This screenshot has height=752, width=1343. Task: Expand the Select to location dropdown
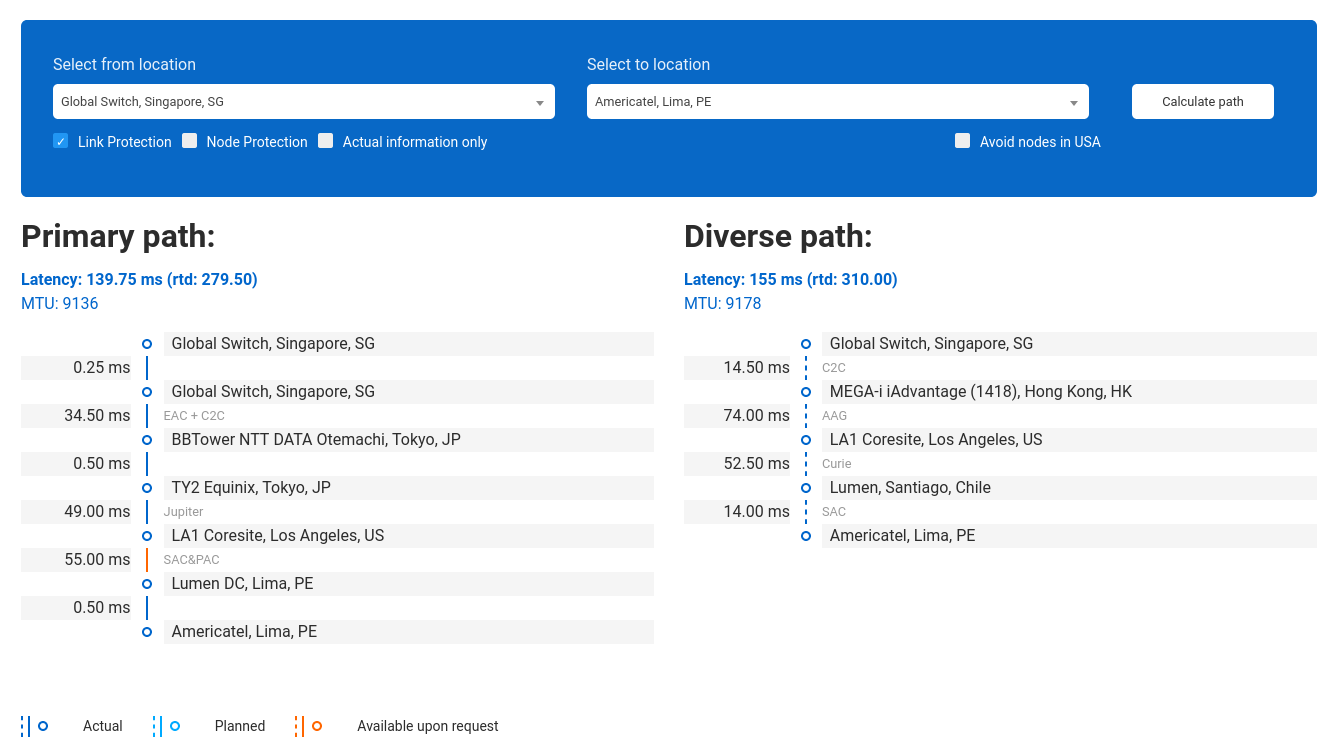click(837, 102)
